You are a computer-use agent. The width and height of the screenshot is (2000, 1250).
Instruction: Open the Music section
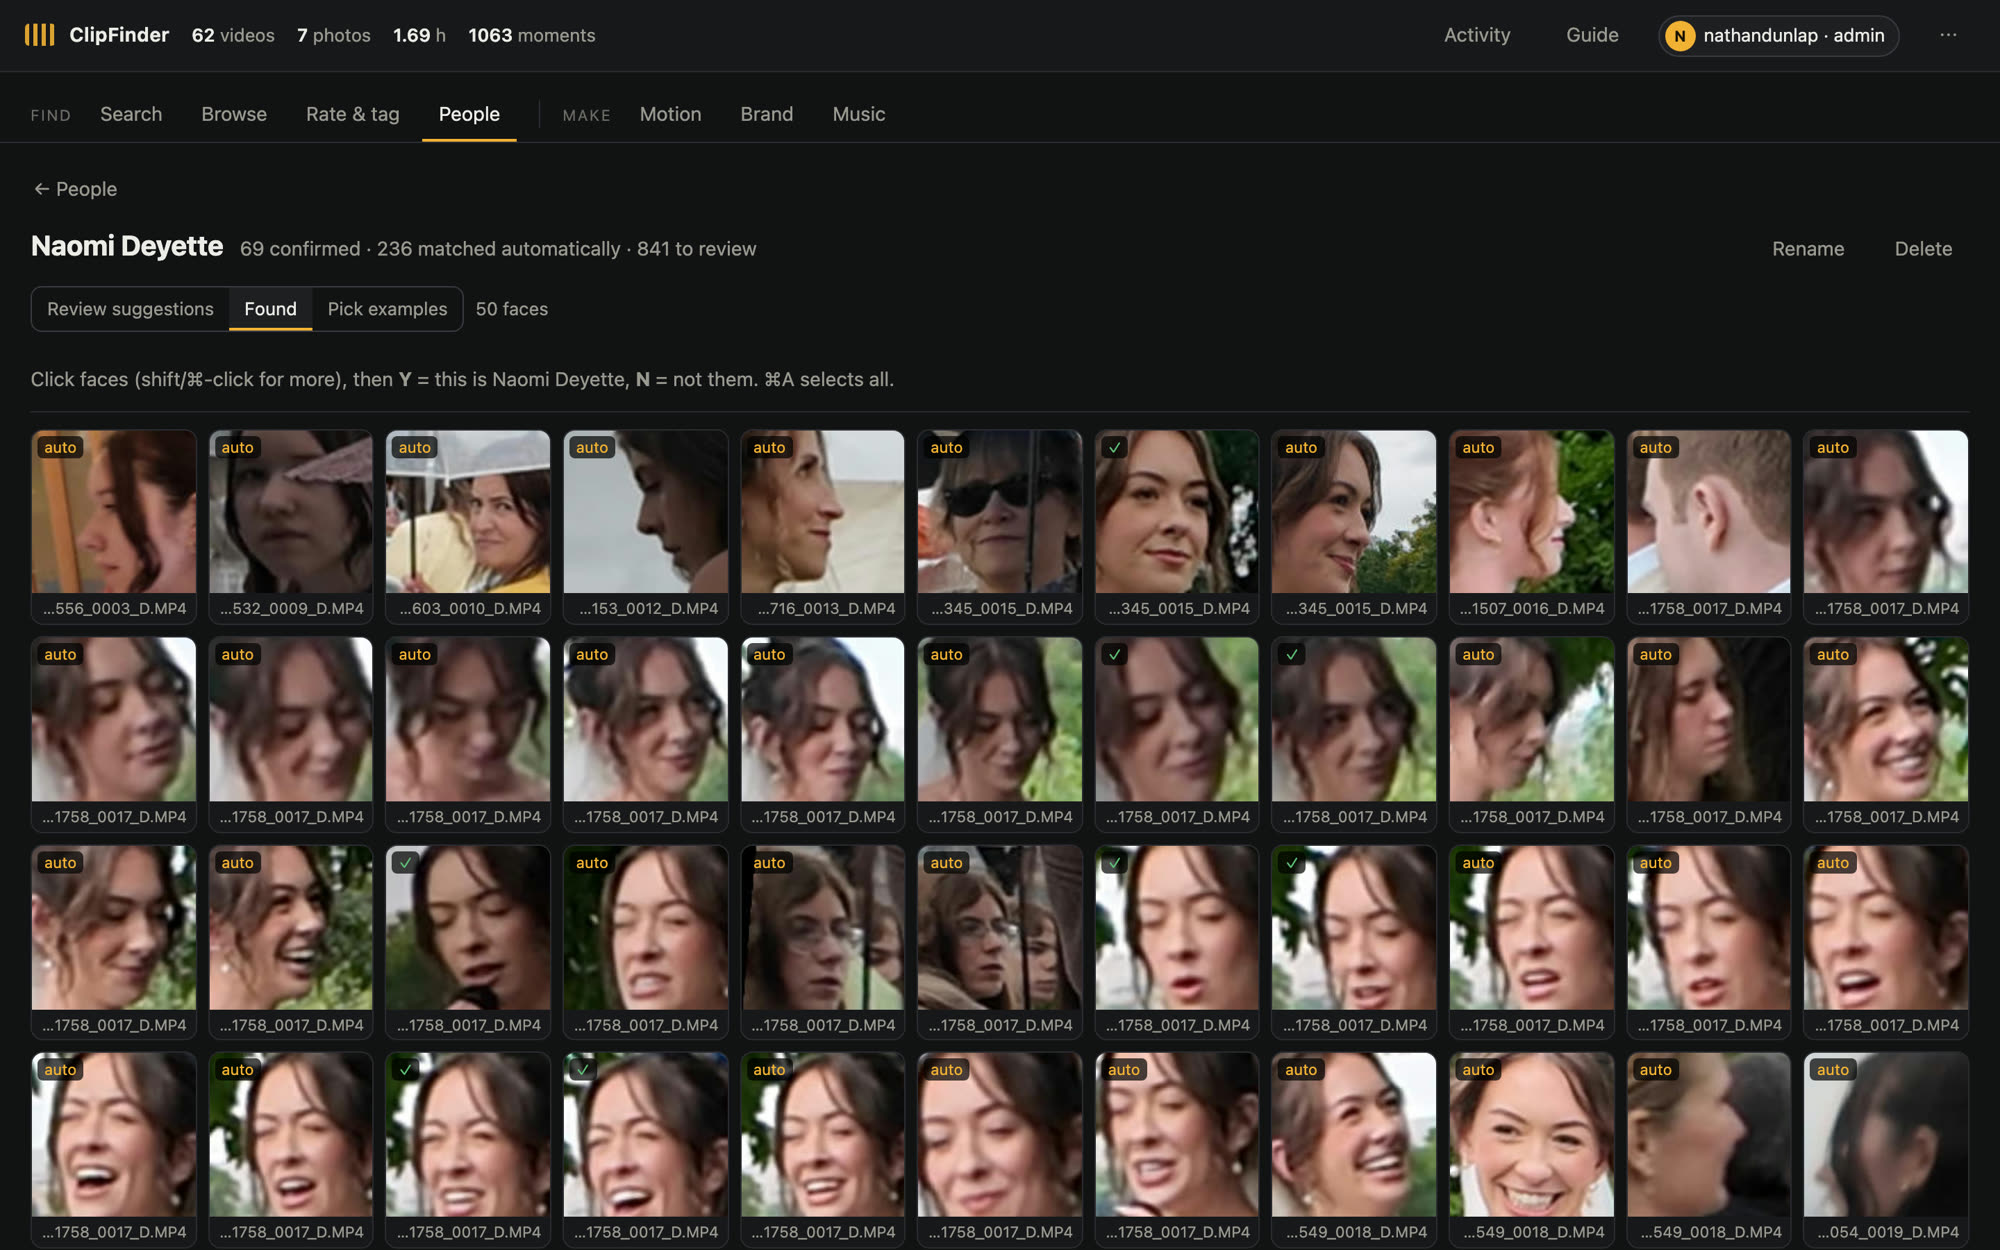(x=859, y=114)
